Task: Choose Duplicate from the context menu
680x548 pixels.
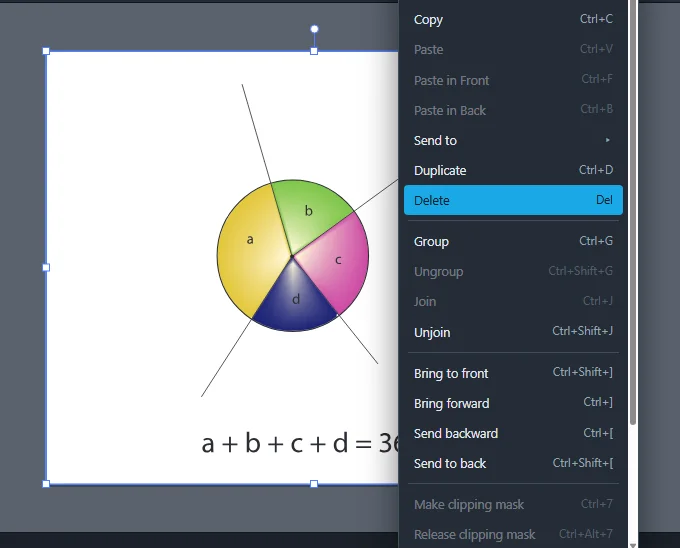Action: [x=513, y=170]
